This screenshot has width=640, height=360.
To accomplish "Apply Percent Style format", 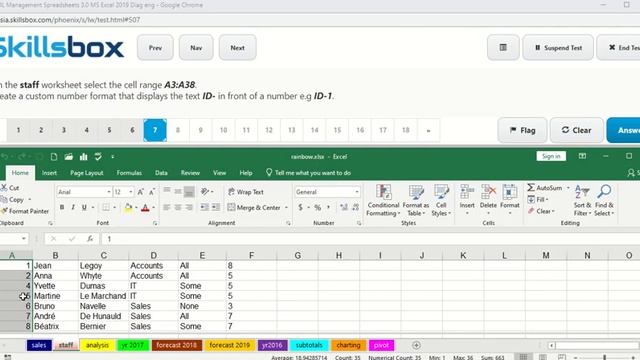I will [x=318, y=207].
